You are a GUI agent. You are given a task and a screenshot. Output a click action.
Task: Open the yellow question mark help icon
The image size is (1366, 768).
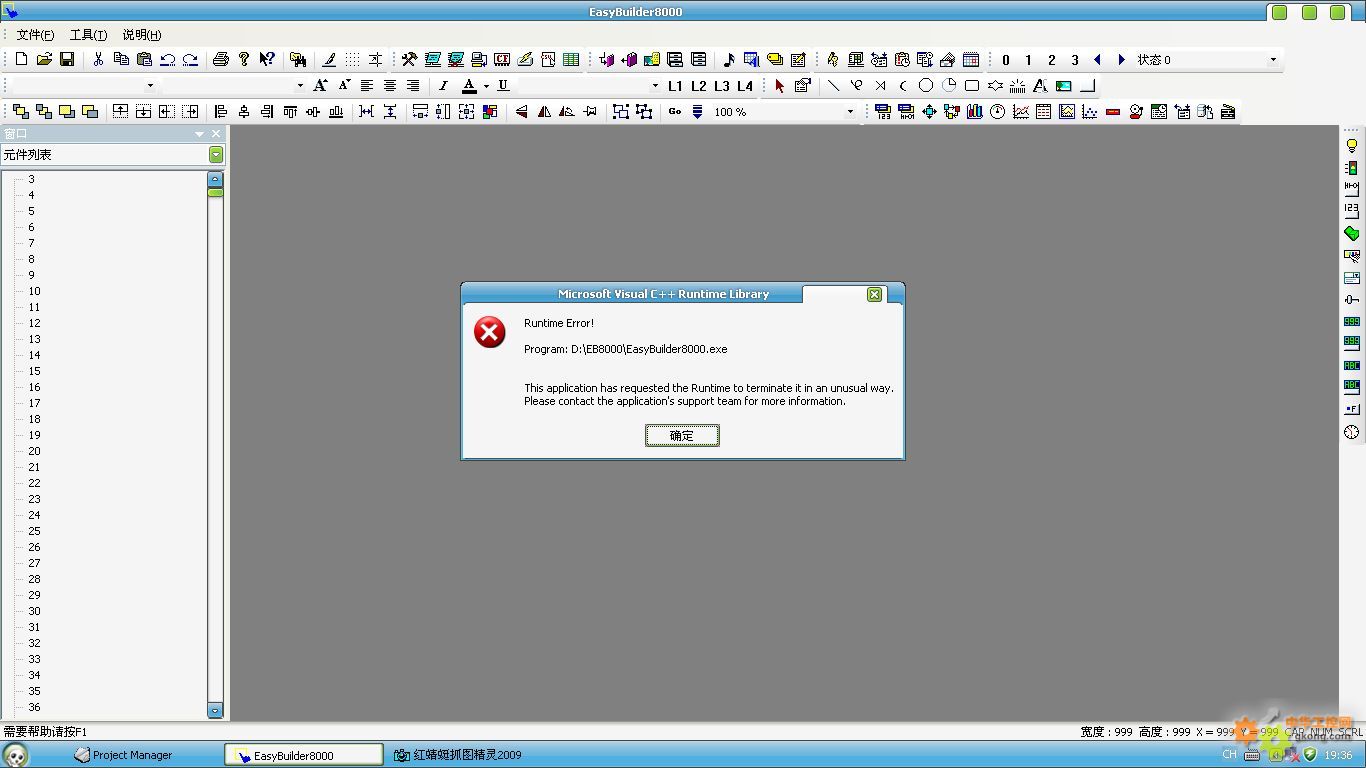pos(244,60)
